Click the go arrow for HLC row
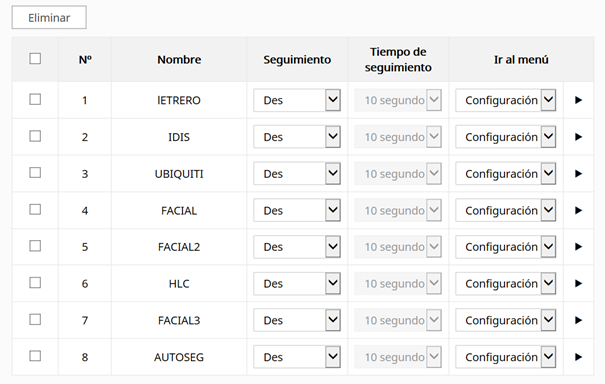 [578, 284]
